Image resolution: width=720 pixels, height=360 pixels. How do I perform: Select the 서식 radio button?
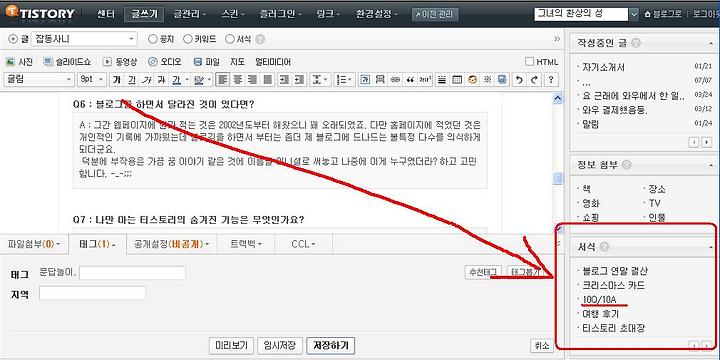(230, 39)
